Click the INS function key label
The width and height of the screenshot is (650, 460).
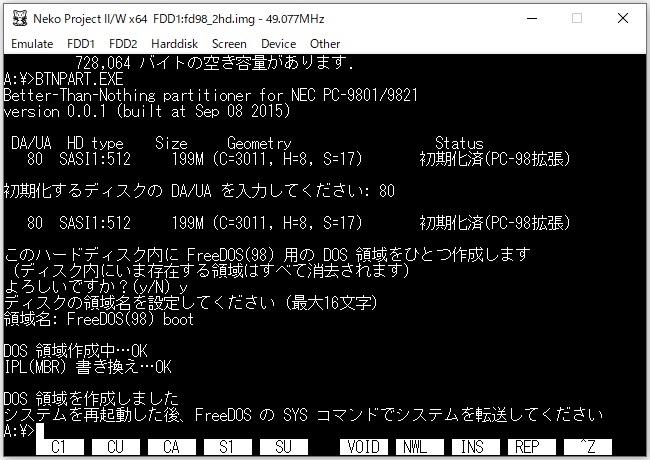475,447
